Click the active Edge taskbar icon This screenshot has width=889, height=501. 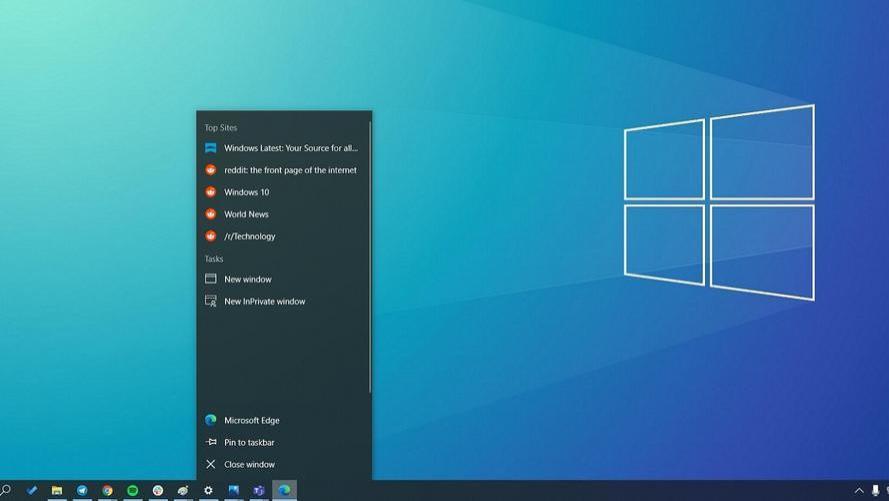tap(284, 490)
